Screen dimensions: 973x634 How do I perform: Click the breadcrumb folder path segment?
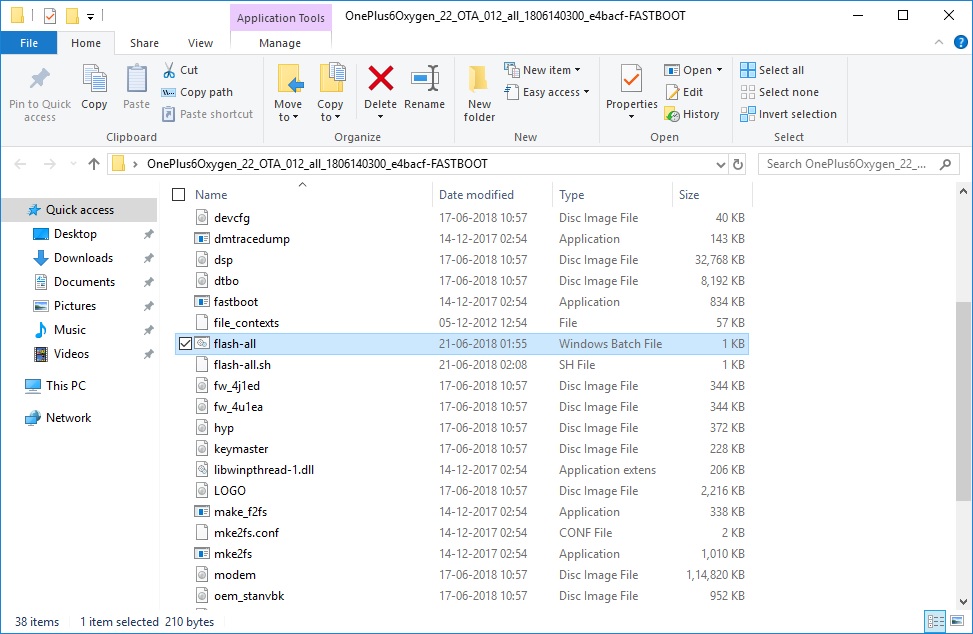[x=317, y=164]
